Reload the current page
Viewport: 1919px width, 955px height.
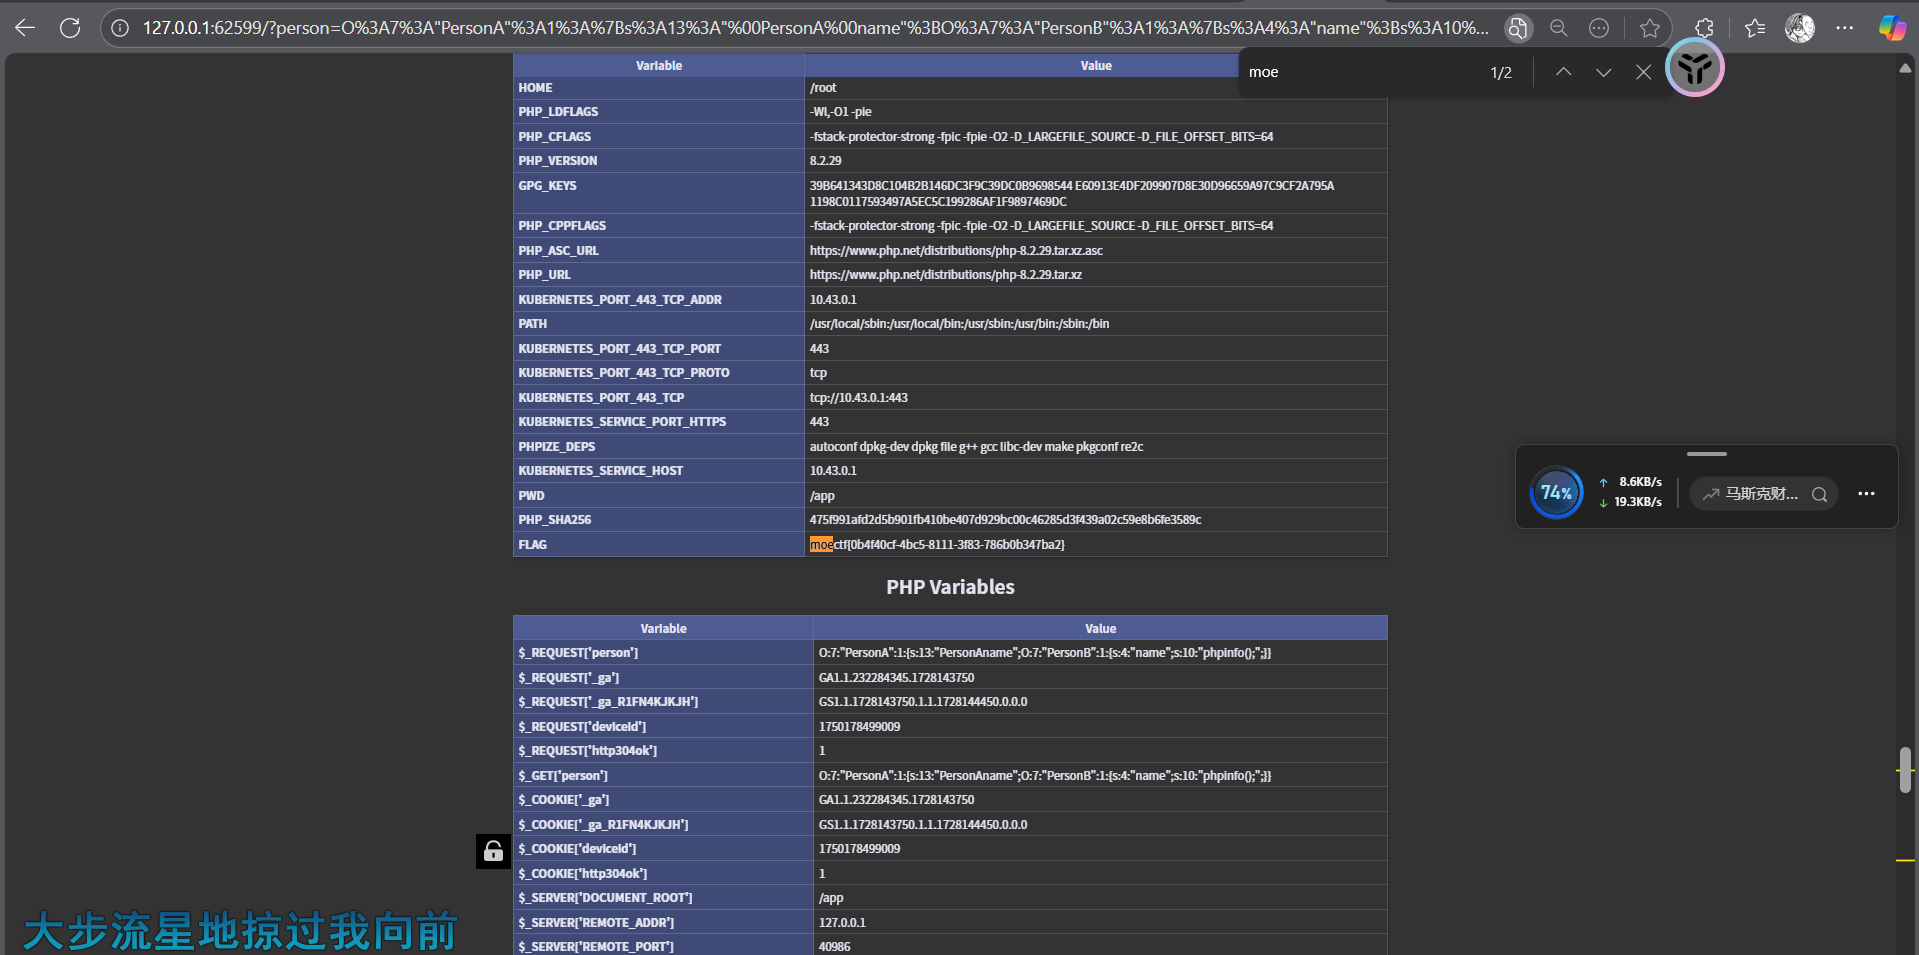[x=70, y=27]
